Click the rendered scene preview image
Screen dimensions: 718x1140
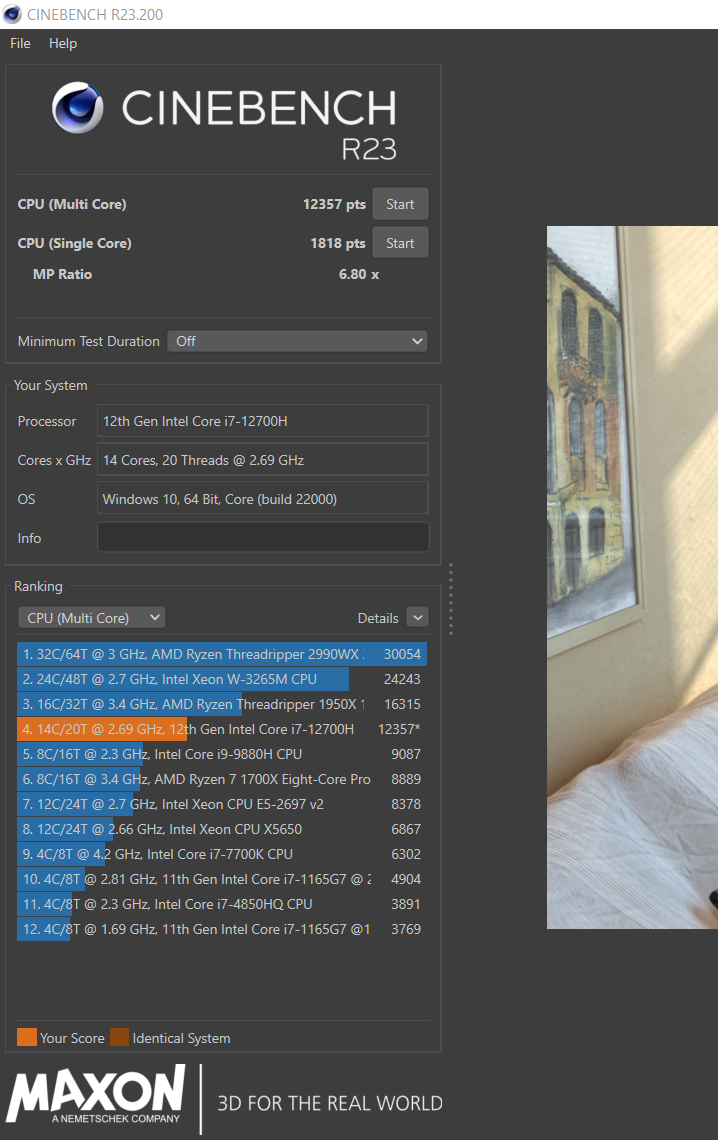pos(632,577)
